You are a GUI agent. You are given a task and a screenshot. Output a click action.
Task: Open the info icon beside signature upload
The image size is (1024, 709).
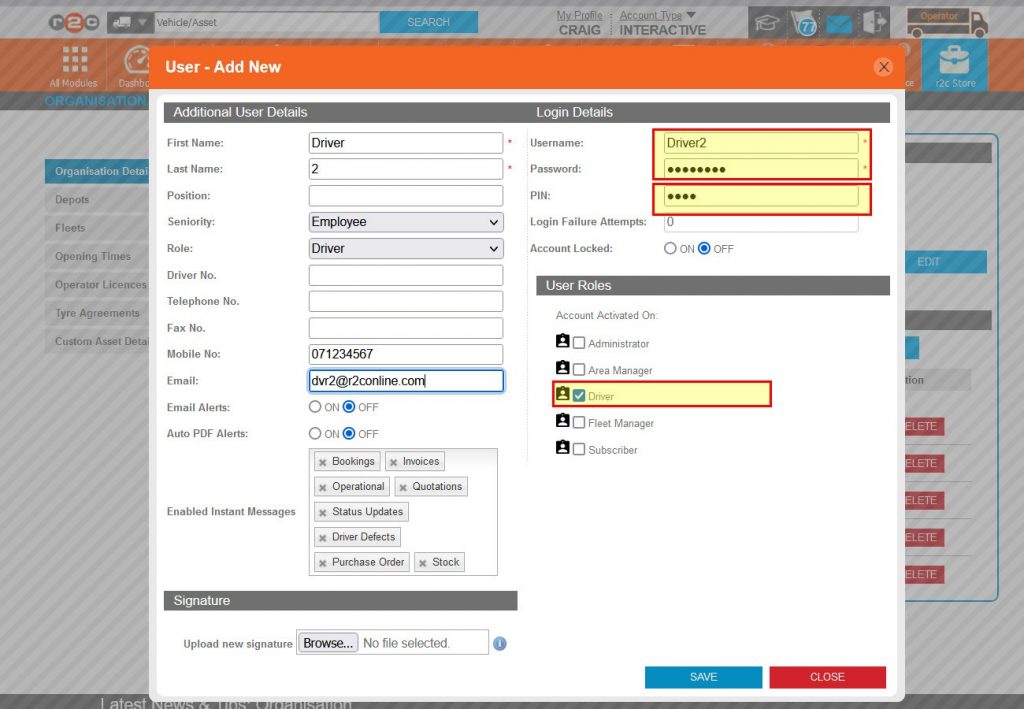[499, 644]
